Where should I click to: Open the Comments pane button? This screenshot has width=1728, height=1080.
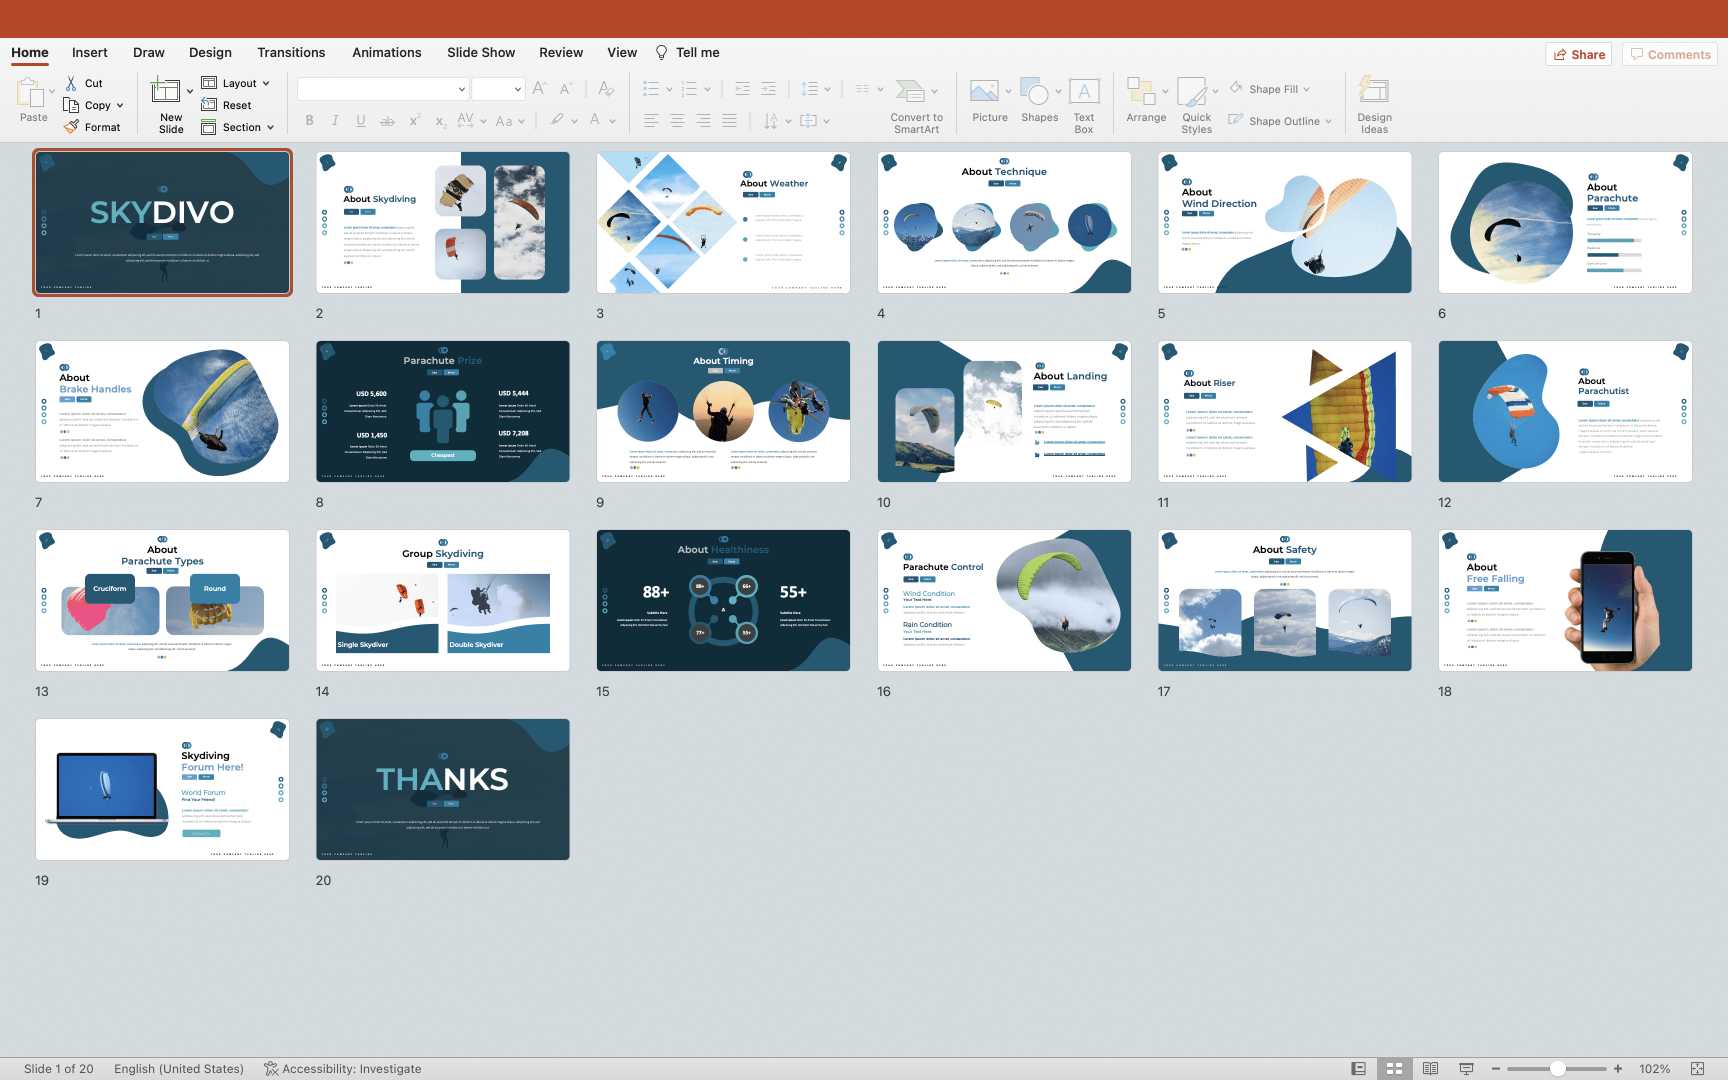[x=1669, y=55]
